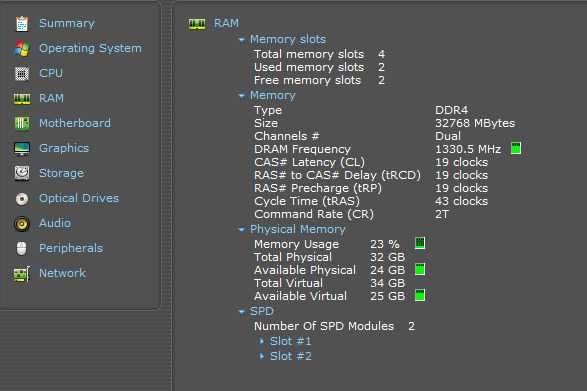Select the Audio speaker icon
Image resolution: width=587 pixels, height=391 pixels.
coord(22,224)
